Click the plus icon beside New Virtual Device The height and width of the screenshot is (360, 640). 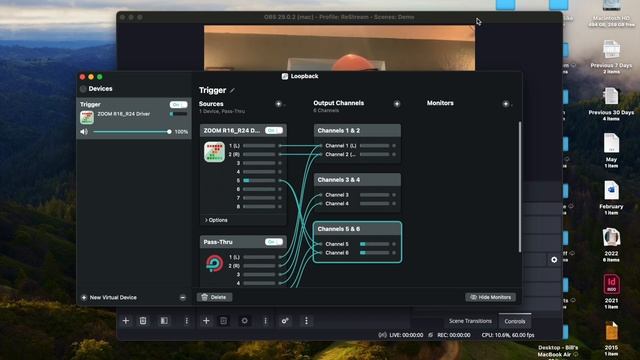pyautogui.click(x=84, y=298)
